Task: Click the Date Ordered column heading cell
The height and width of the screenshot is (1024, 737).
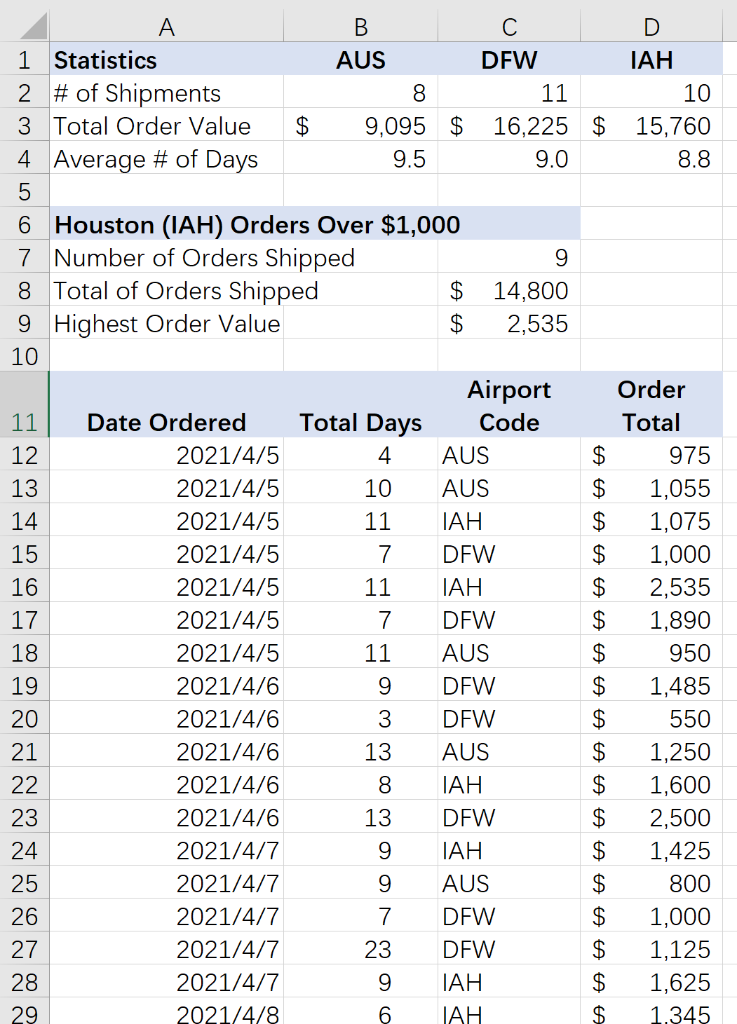Action: point(166,404)
